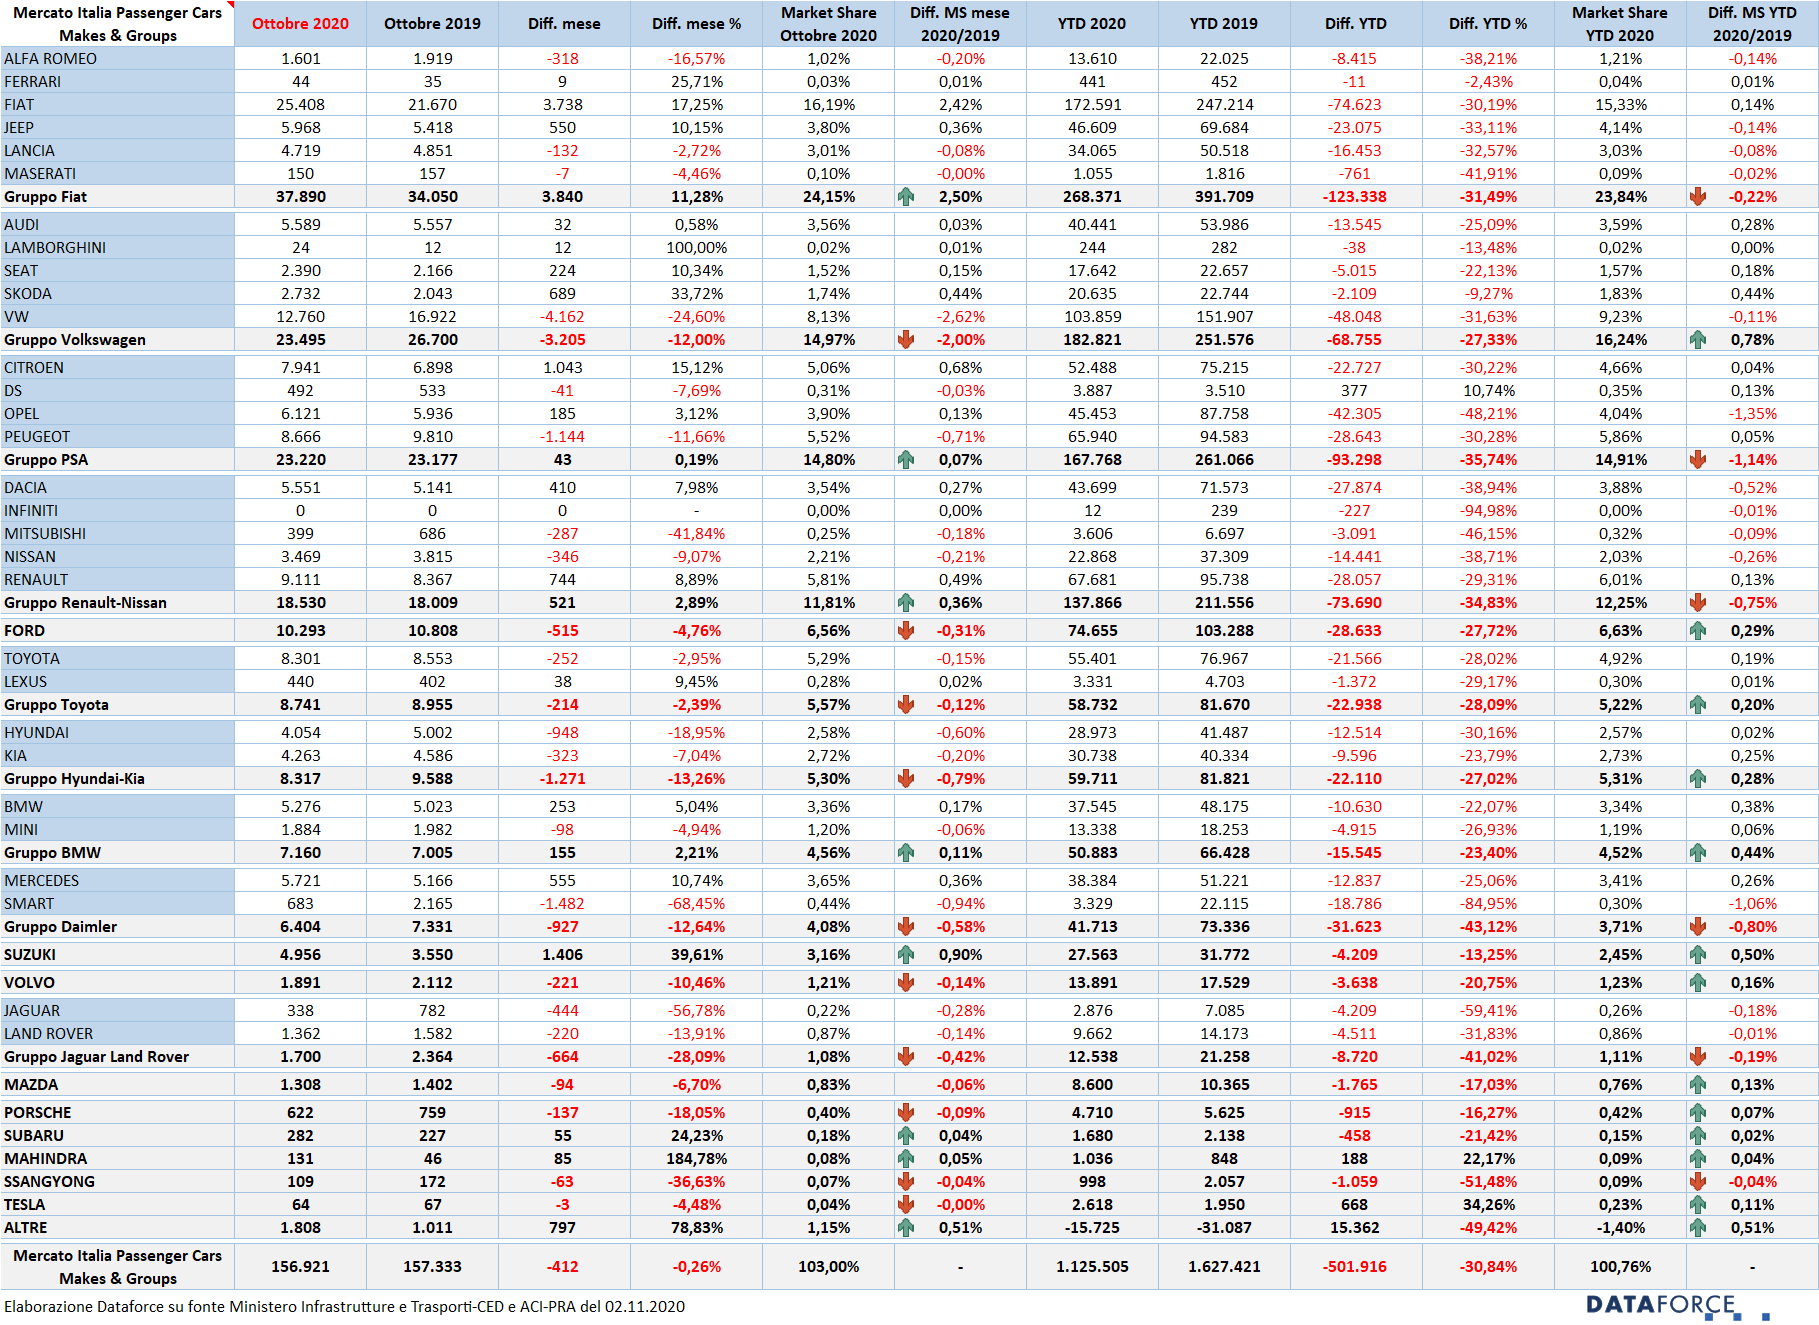
Task: Click the red down arrow for Gruppo Renault-Nissan YTD share
Action: pyautogui.click(x=1698, y=603)
